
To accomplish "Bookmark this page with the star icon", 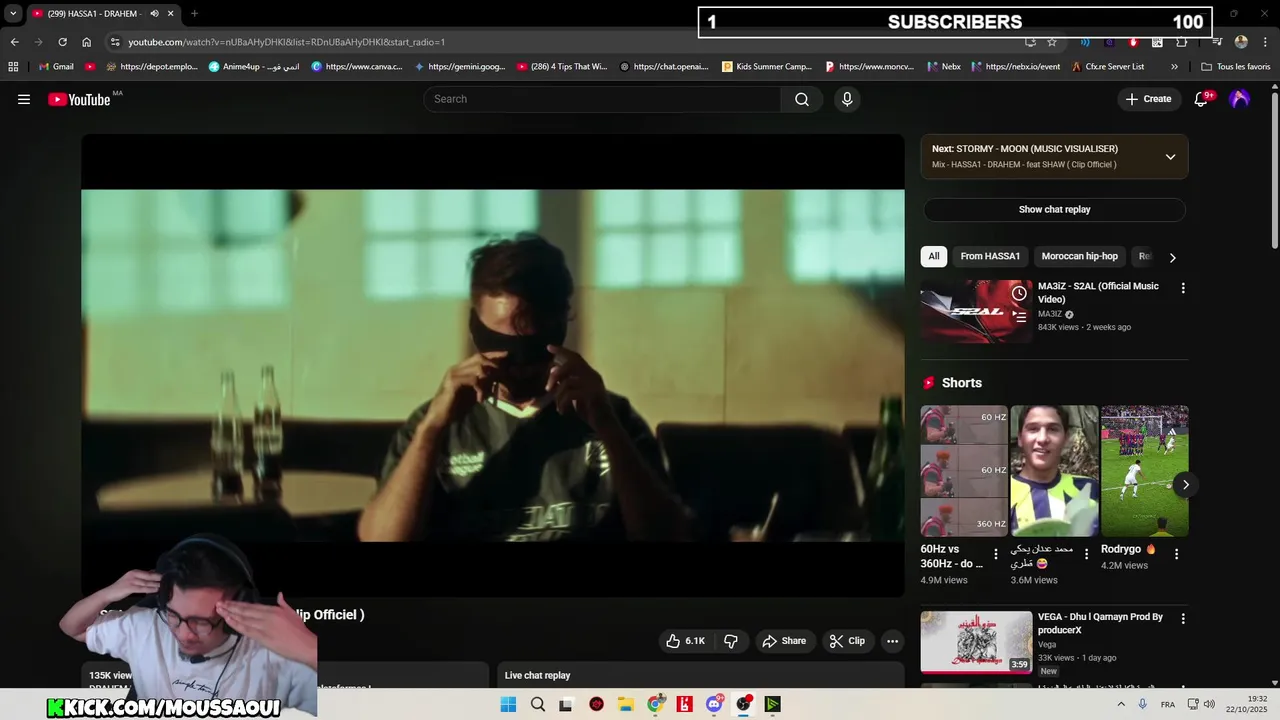I will point(1052,42).
